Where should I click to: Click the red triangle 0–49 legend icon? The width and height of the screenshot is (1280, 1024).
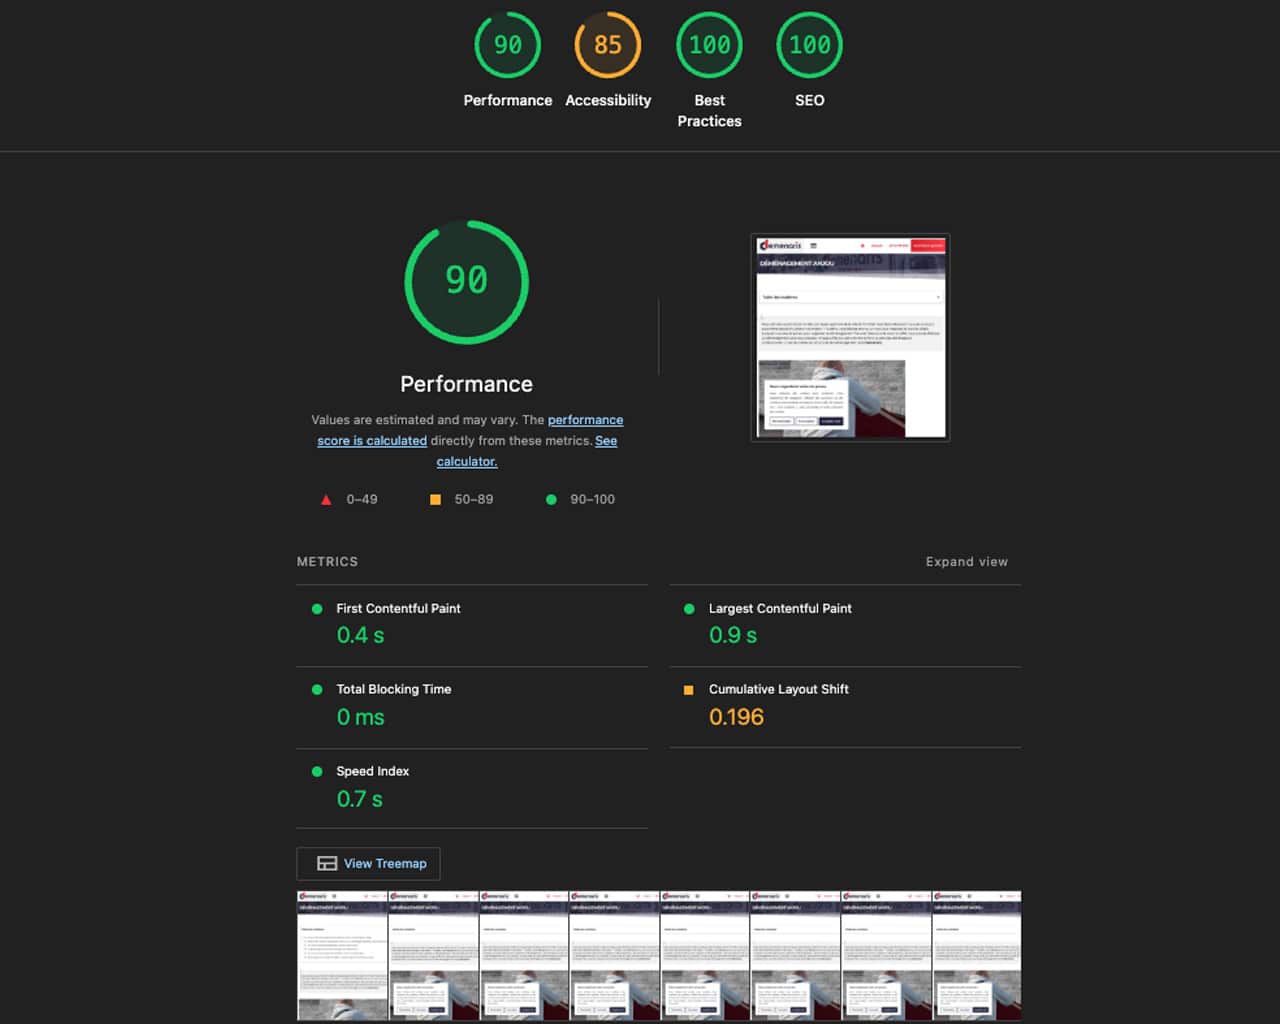pyautogui.click(x=326, y=500)
